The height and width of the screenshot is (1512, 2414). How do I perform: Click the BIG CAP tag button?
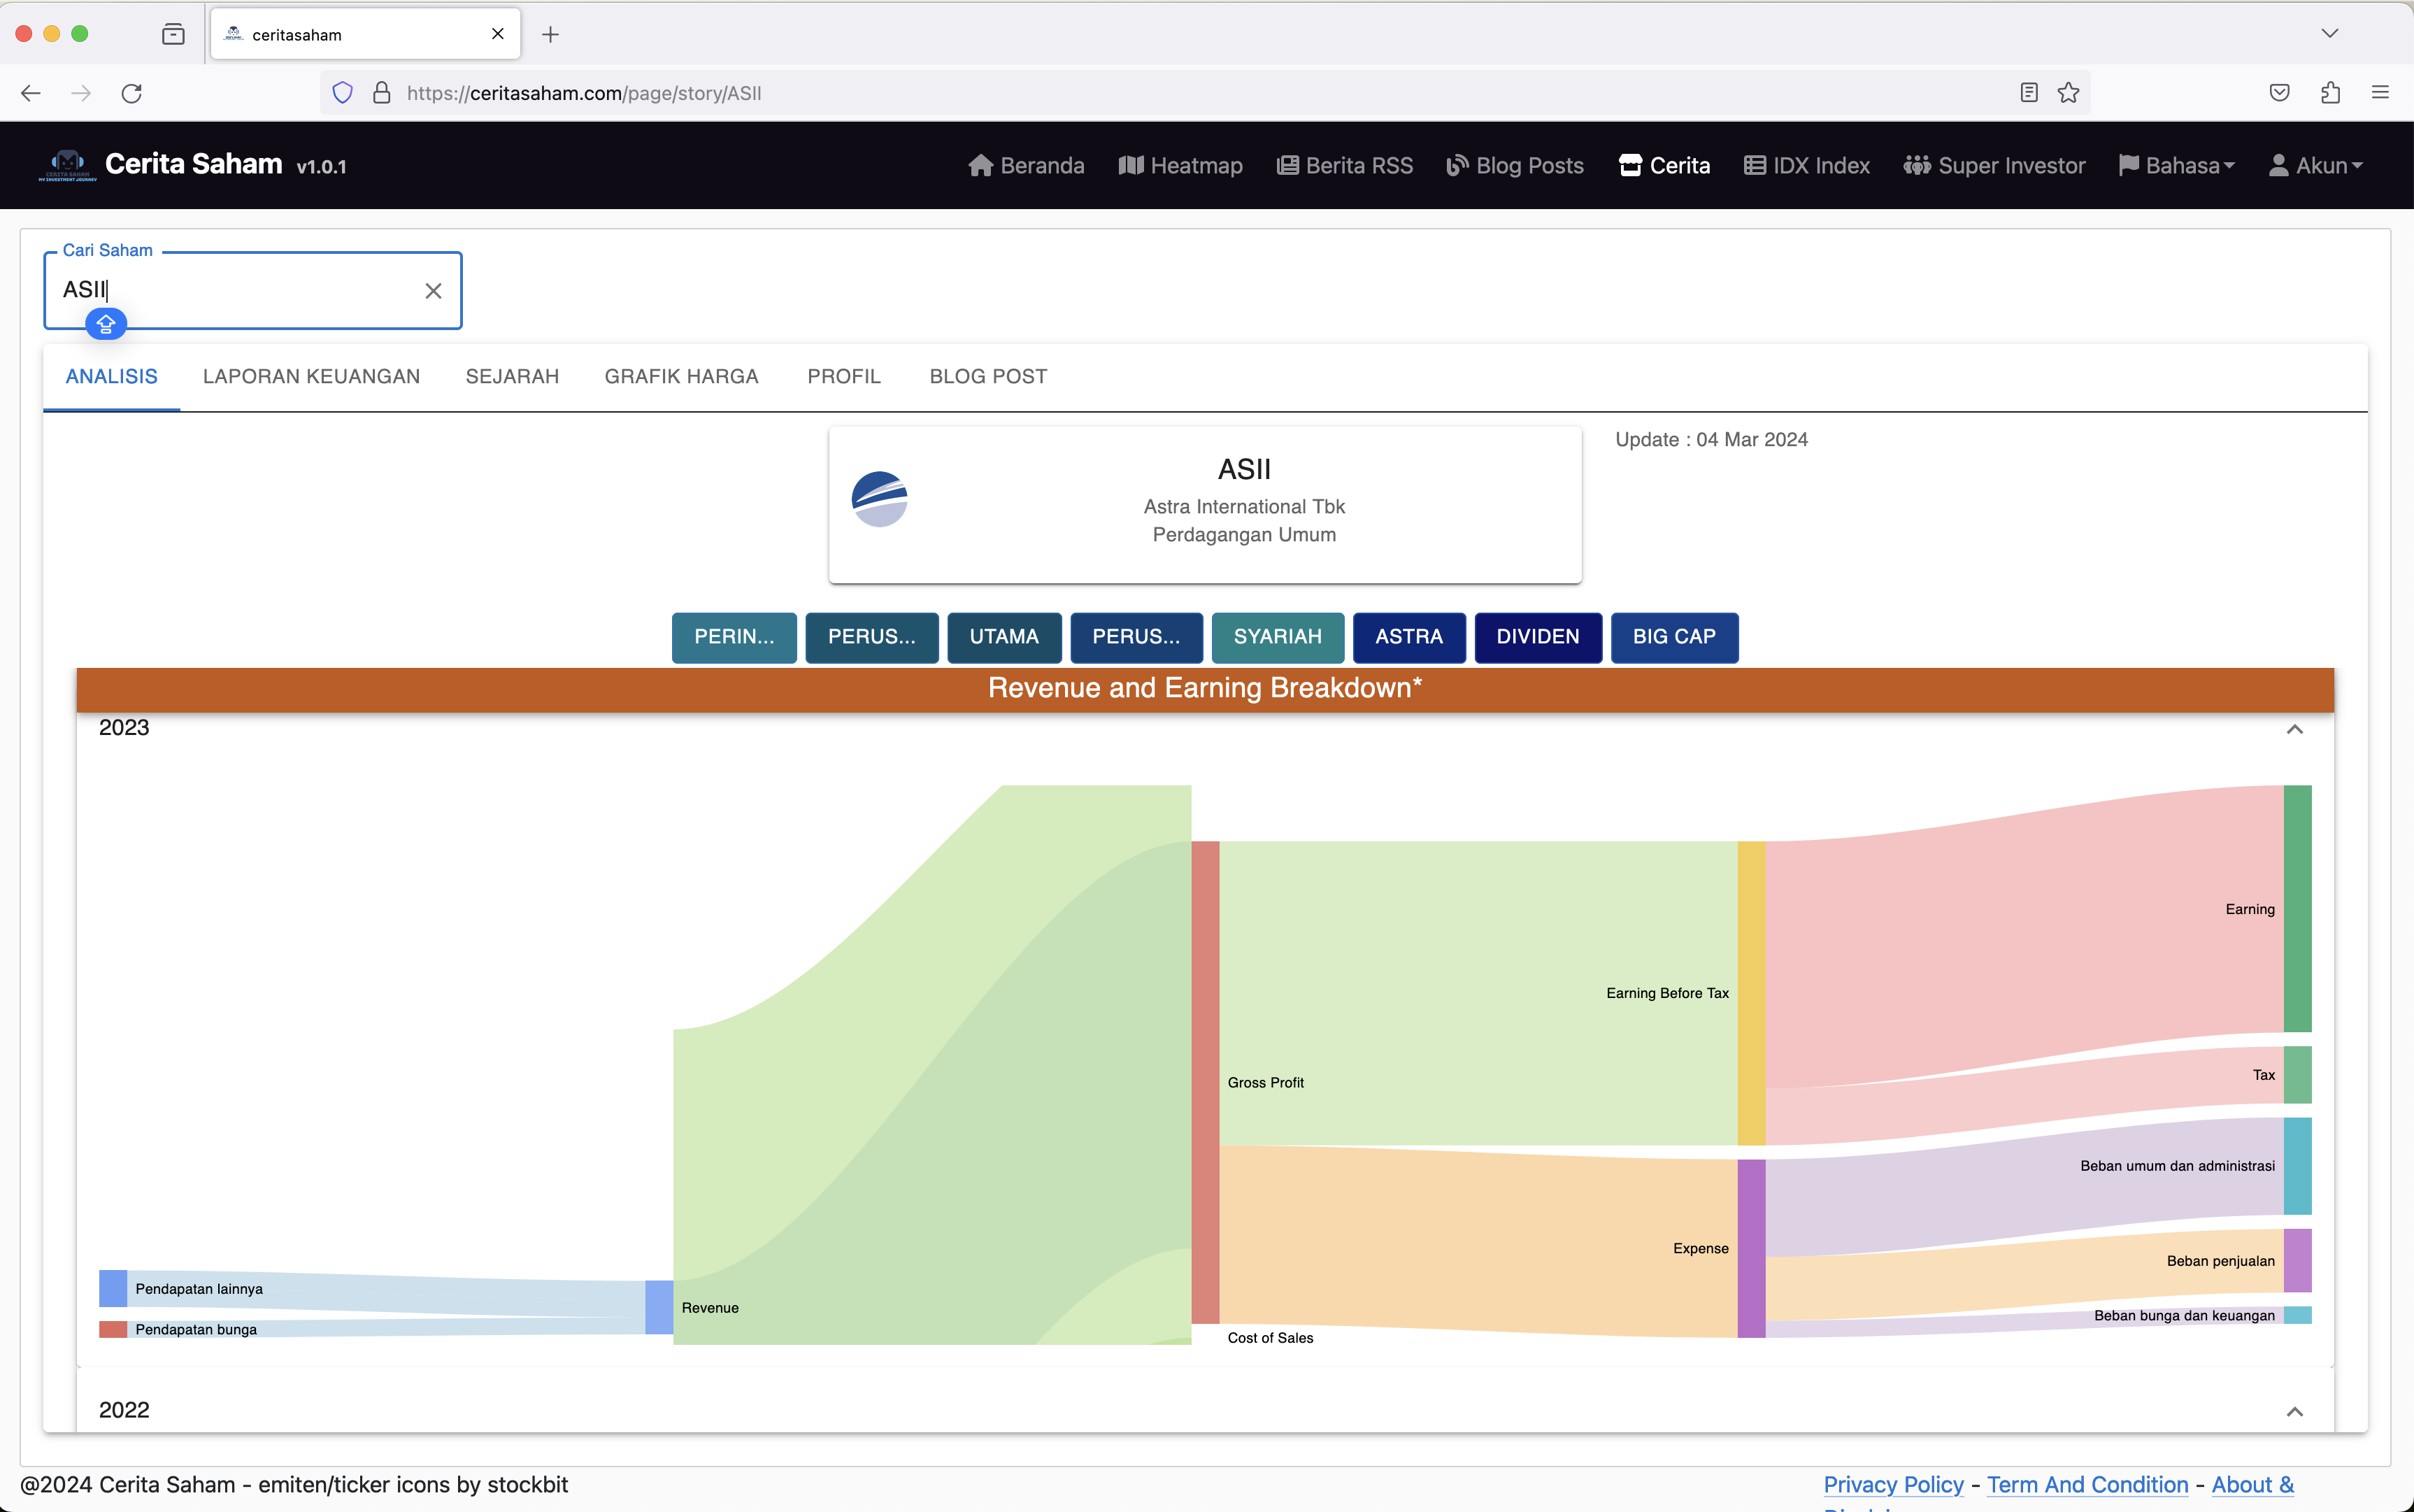[x=1674, y=637]
